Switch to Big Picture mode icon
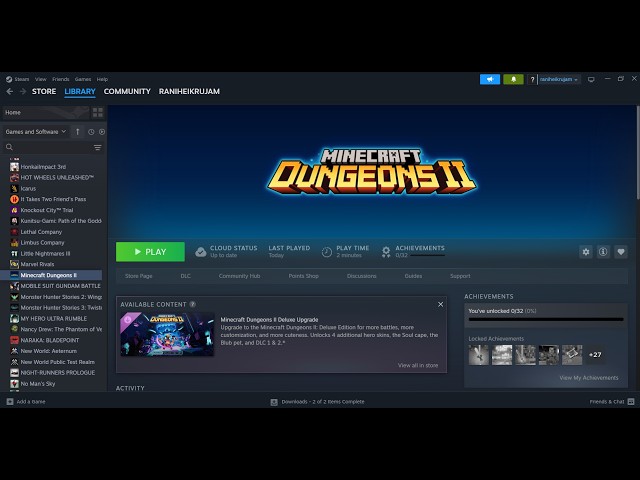The height and width of the screenshot is (480, 640). pyautogui.click(x=591, y=79)
